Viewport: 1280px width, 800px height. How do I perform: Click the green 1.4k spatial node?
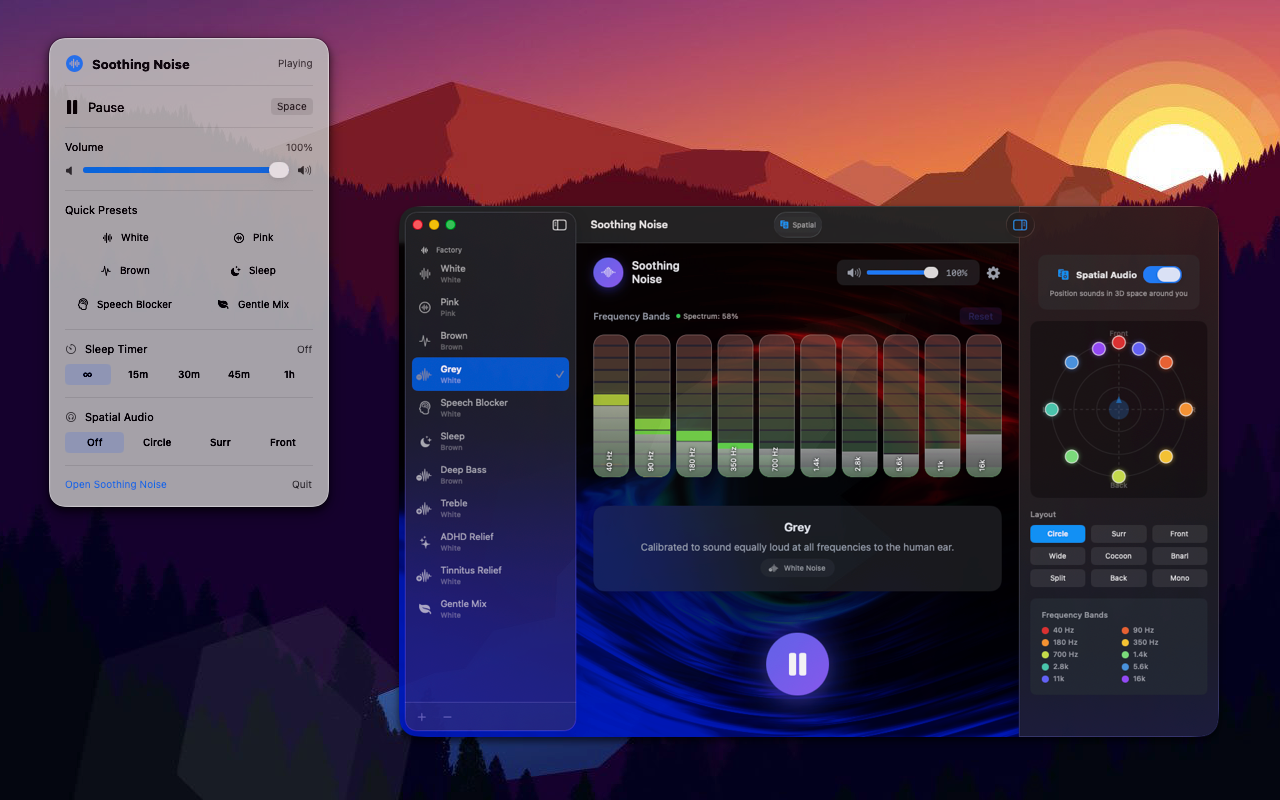(x=1072, y=456)
